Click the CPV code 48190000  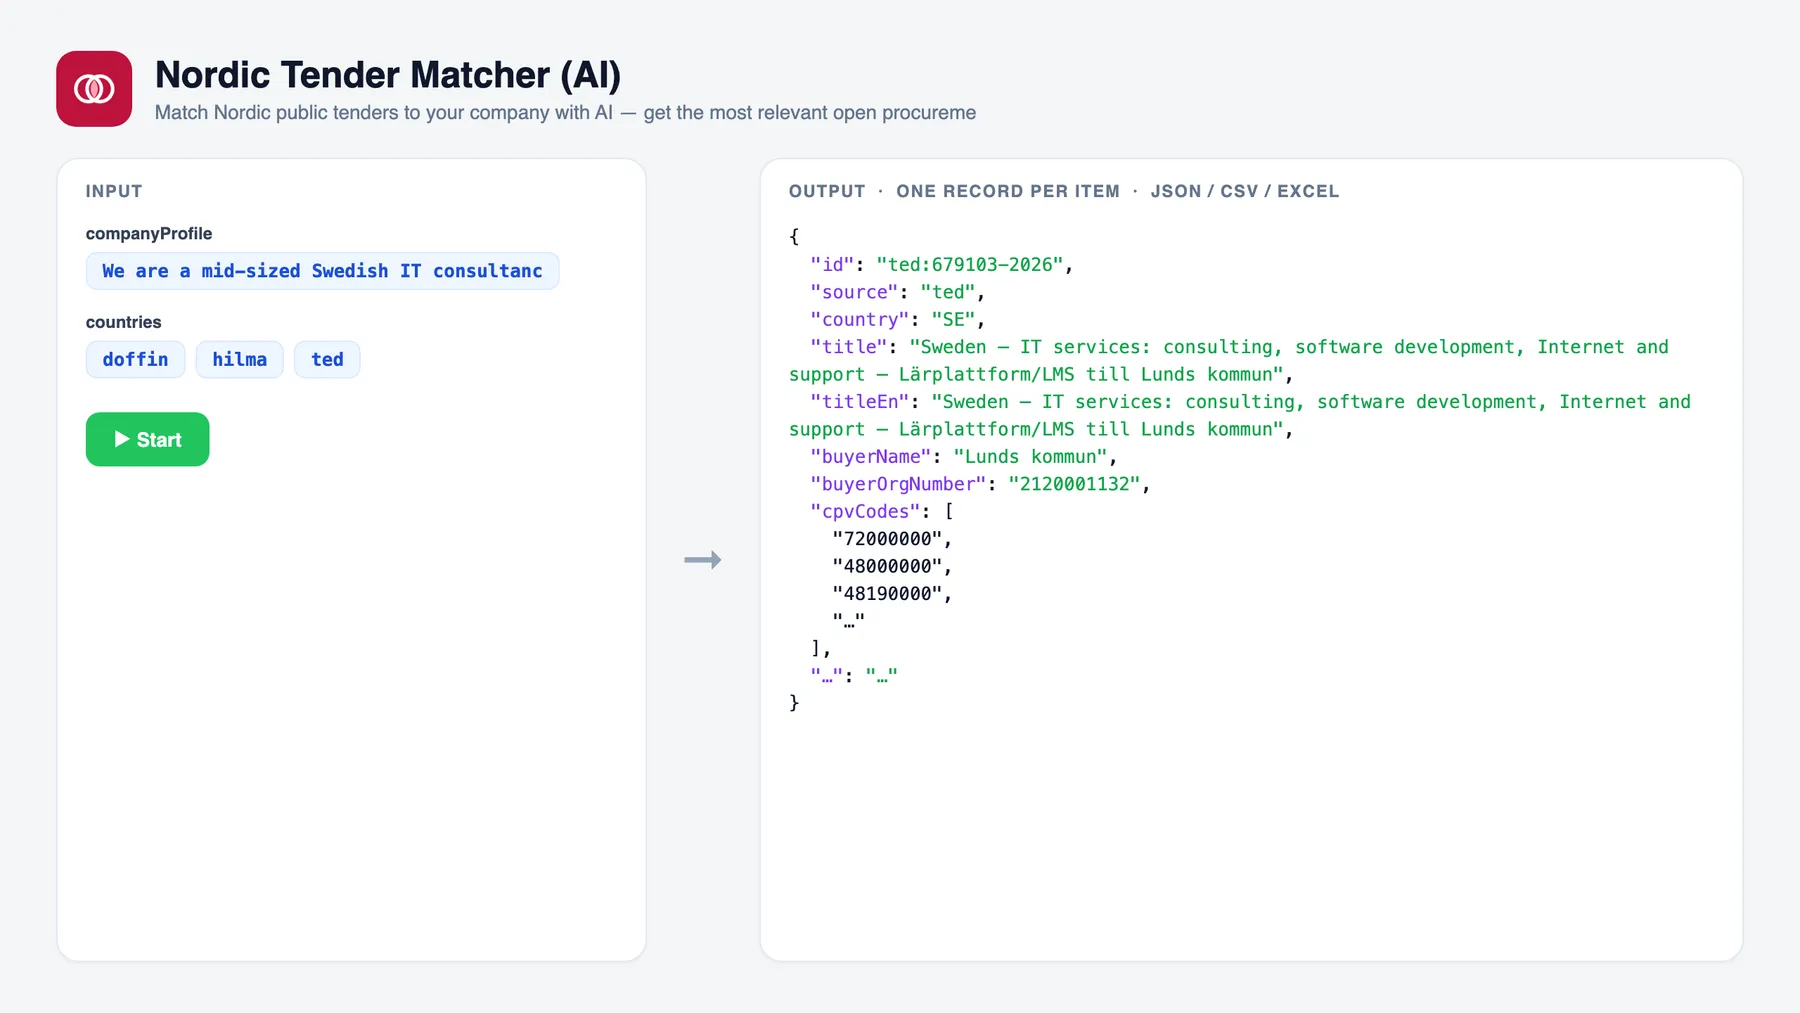887,594
